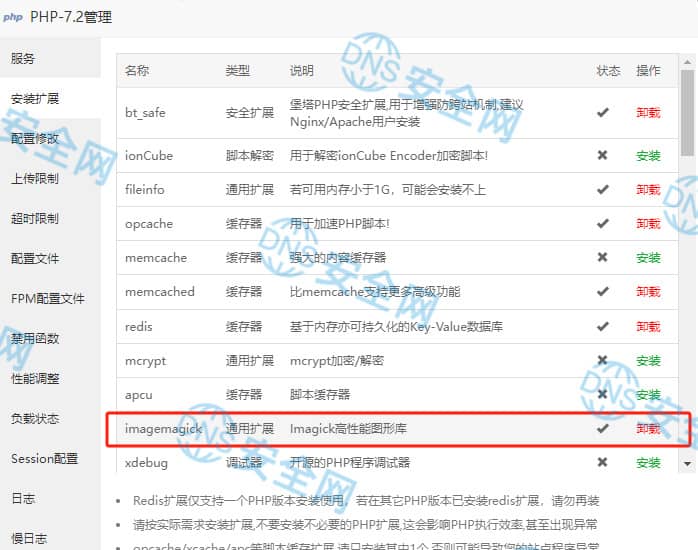Click the scrollbar up arrow of extension list
Image resolution: width=698 pixels, height=550 pixels.
pos(687,62)
